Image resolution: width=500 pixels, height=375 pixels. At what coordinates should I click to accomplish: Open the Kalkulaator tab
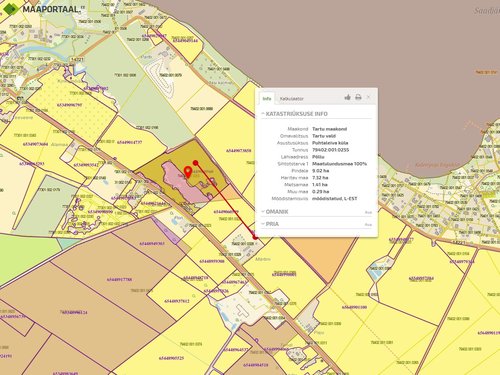point(292,99)
